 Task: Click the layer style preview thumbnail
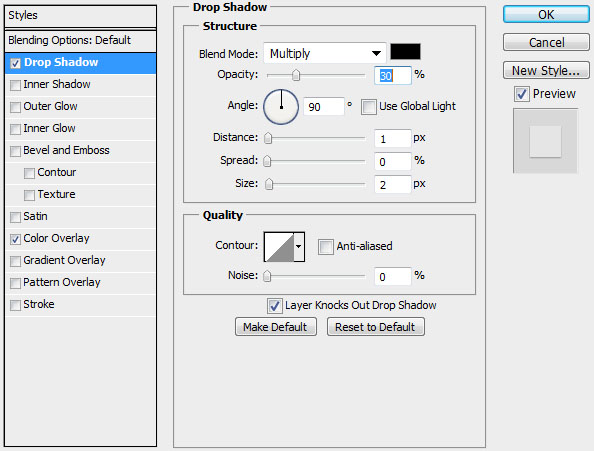point(545,141)
